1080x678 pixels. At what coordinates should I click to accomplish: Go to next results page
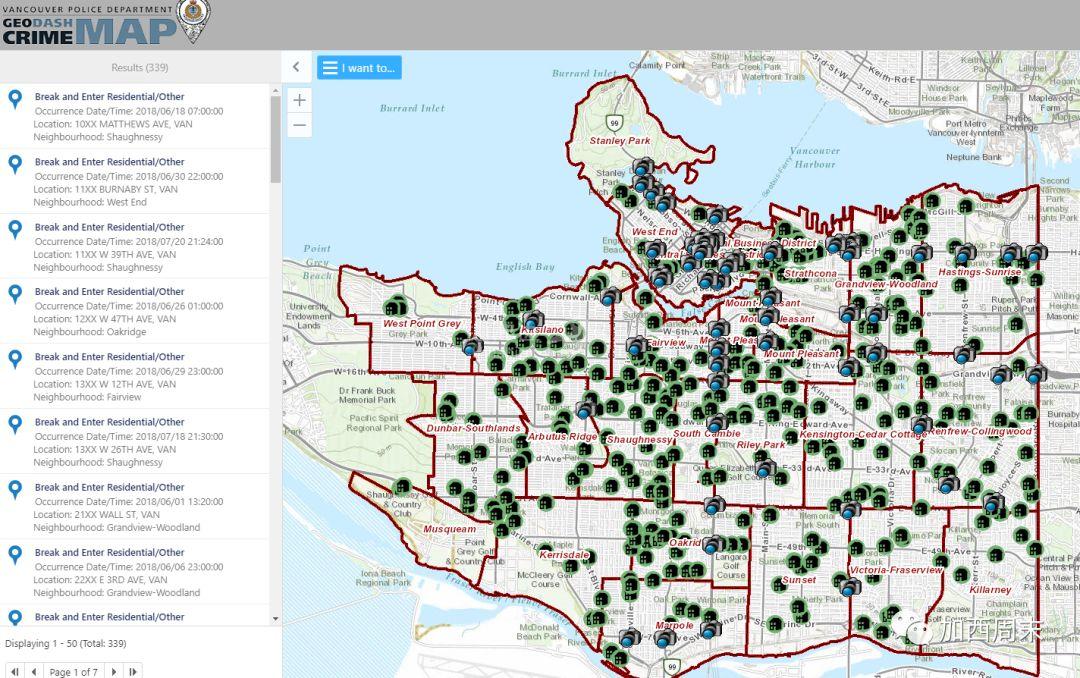pyautogui.click(x=114, y=671)
